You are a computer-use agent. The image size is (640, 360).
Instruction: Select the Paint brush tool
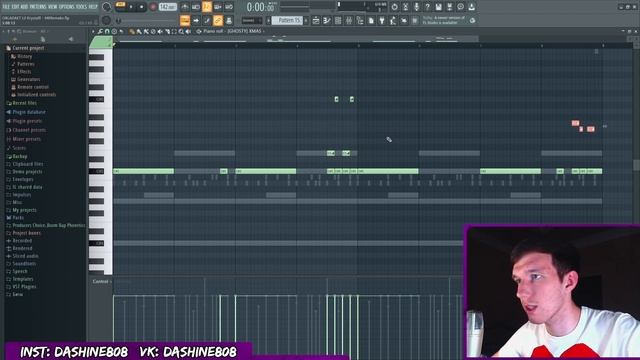click(139, 31)
